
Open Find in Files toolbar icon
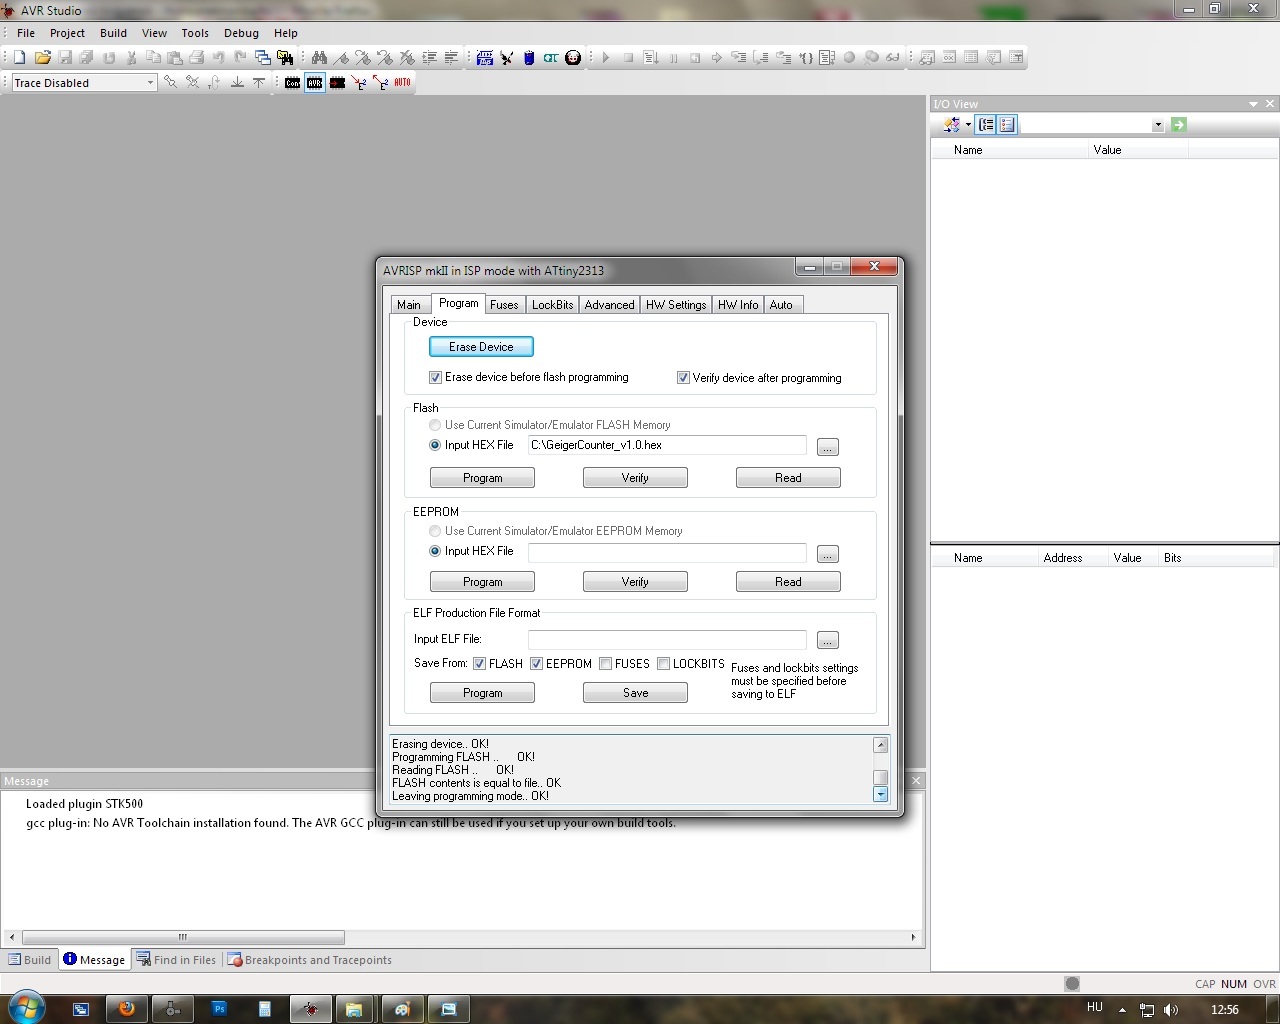(285, 58)
